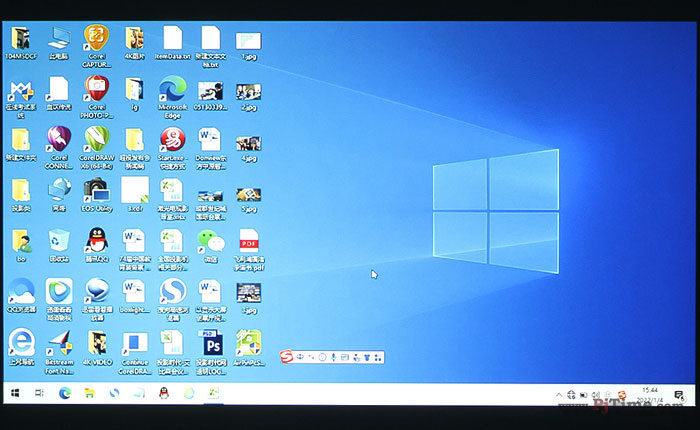Image resolution: width=700 pixels, height=430 pixels.
Task: Select the red Start.exe shortcut icon
Action: click(172, 139)
